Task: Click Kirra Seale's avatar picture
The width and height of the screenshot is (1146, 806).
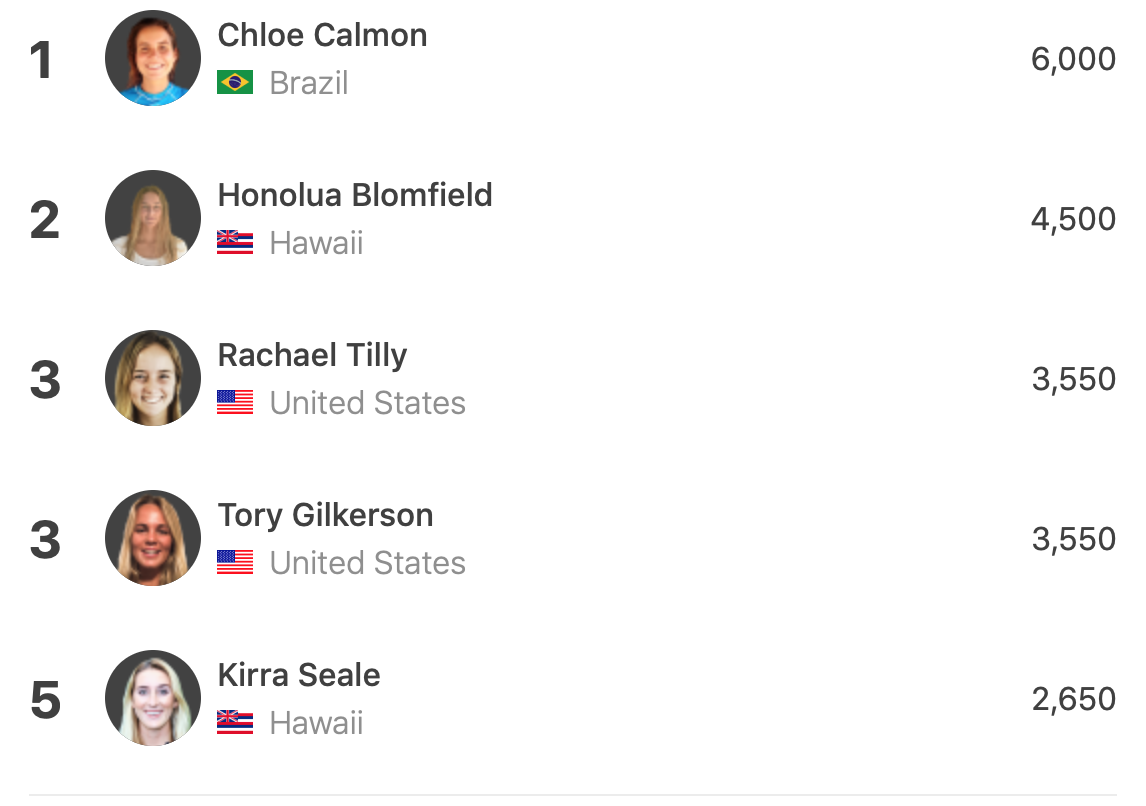Action: click(153, 698)
